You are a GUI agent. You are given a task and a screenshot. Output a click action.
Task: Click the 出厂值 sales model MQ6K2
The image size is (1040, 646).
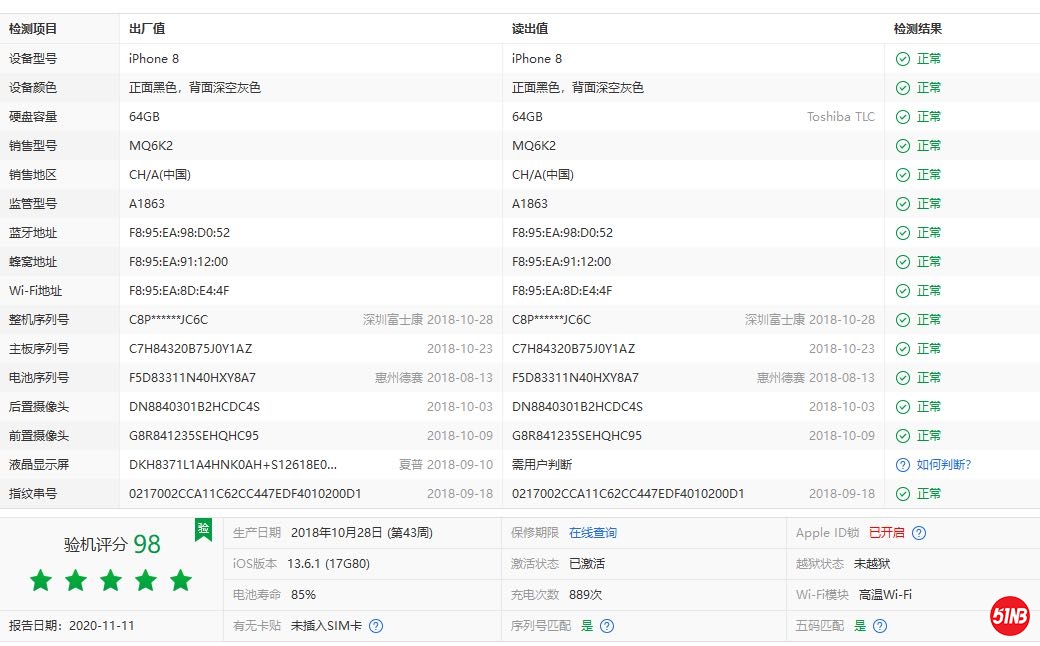(151, 146)
